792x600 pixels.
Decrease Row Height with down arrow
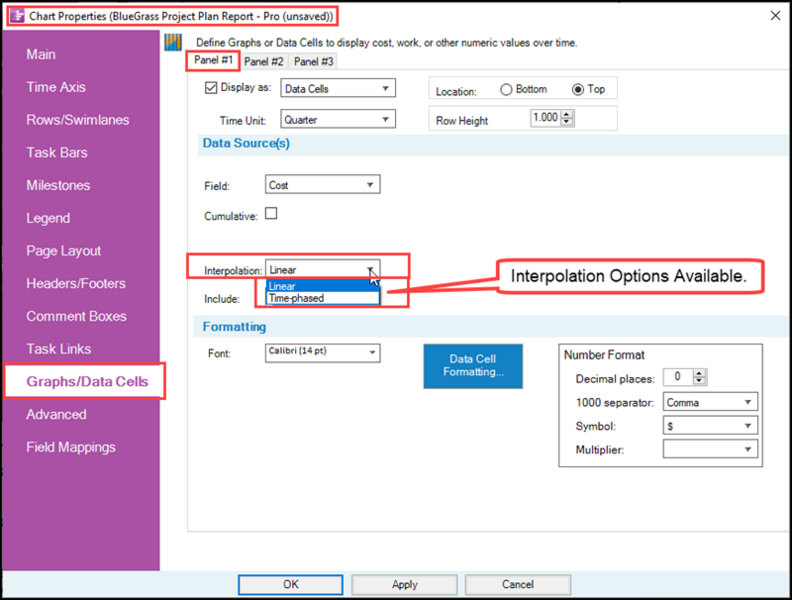[567, 122]
